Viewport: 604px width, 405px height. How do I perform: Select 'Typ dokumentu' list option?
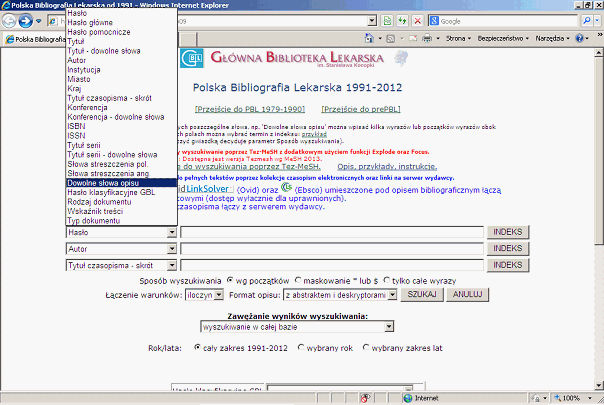pos(121,220)
